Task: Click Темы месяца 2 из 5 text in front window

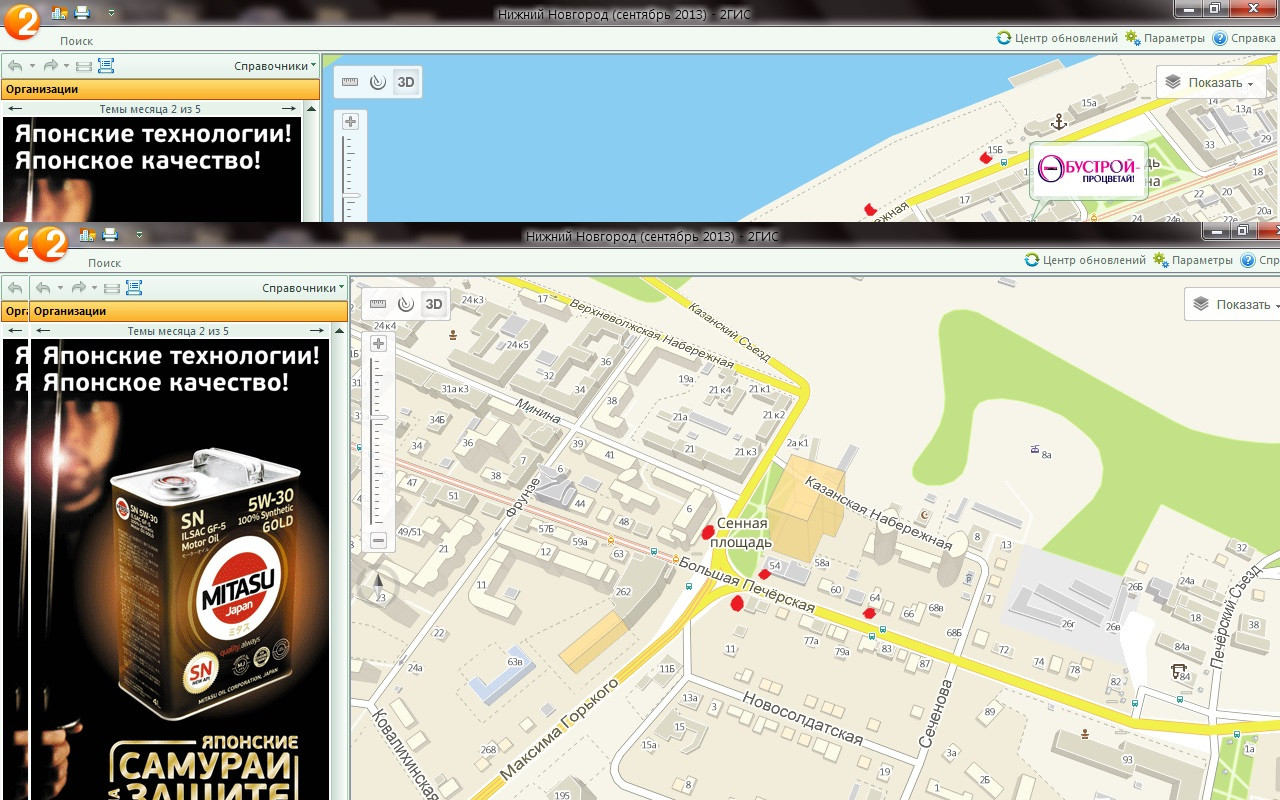Action: click(178, 331)
